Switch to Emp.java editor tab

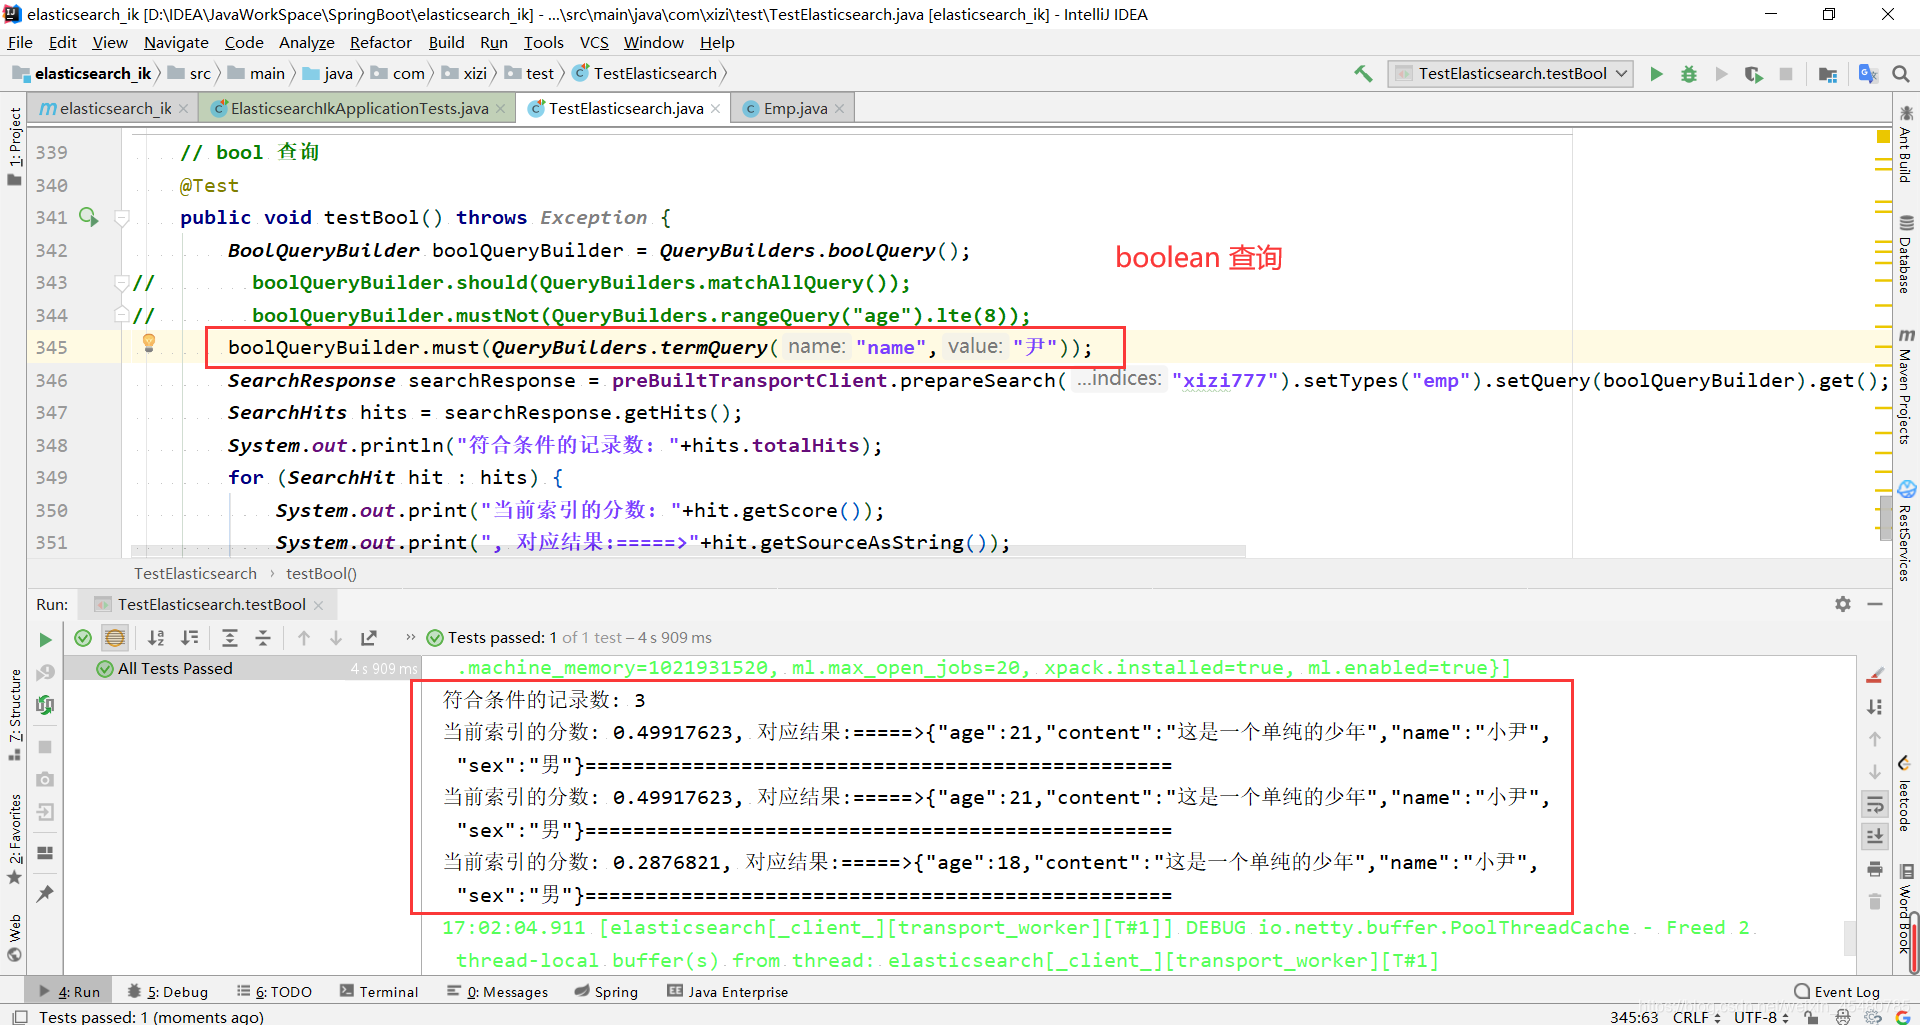[x=795, y=108]
